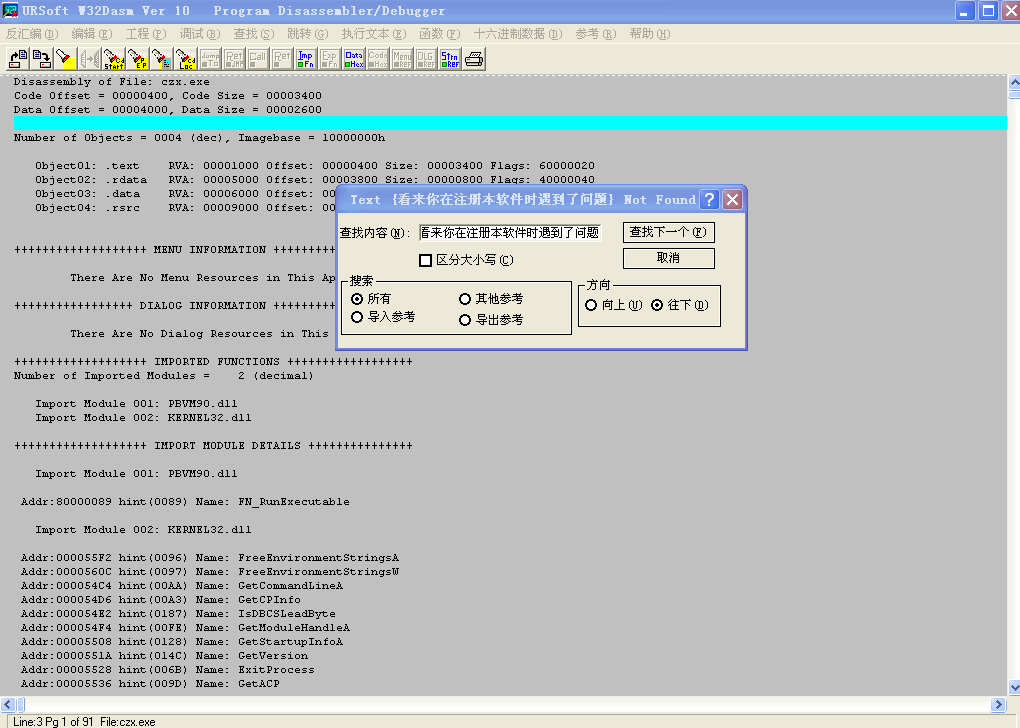1020x728 pixels.
Task: Open the 跳转 menu
Action: pos(308,34)
